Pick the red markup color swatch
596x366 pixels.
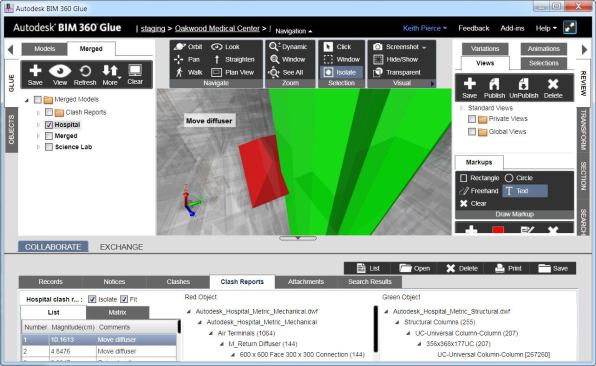tap(498, 230)
